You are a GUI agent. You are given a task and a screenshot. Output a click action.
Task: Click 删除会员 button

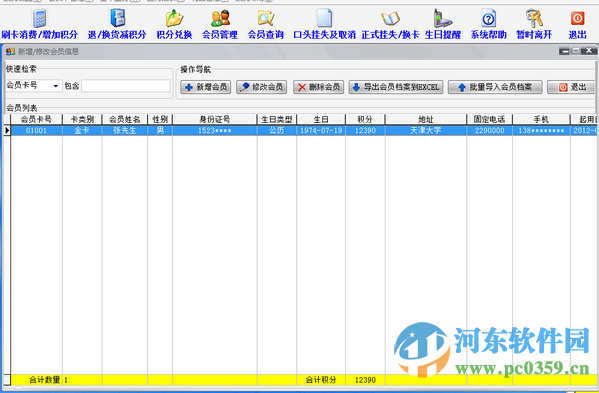[319, 87]
